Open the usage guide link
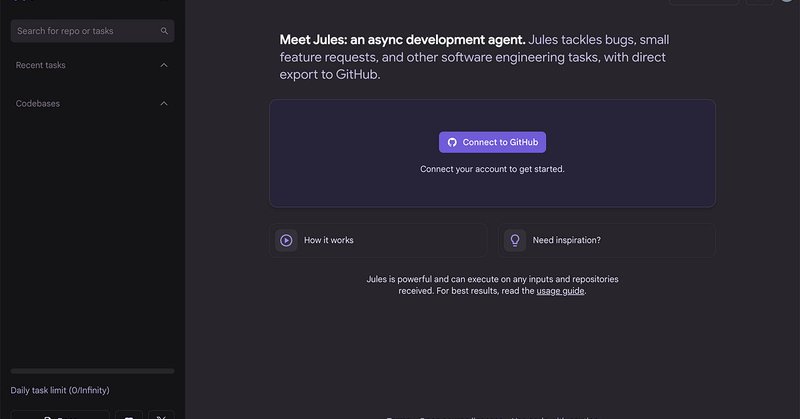 point(560,291)
